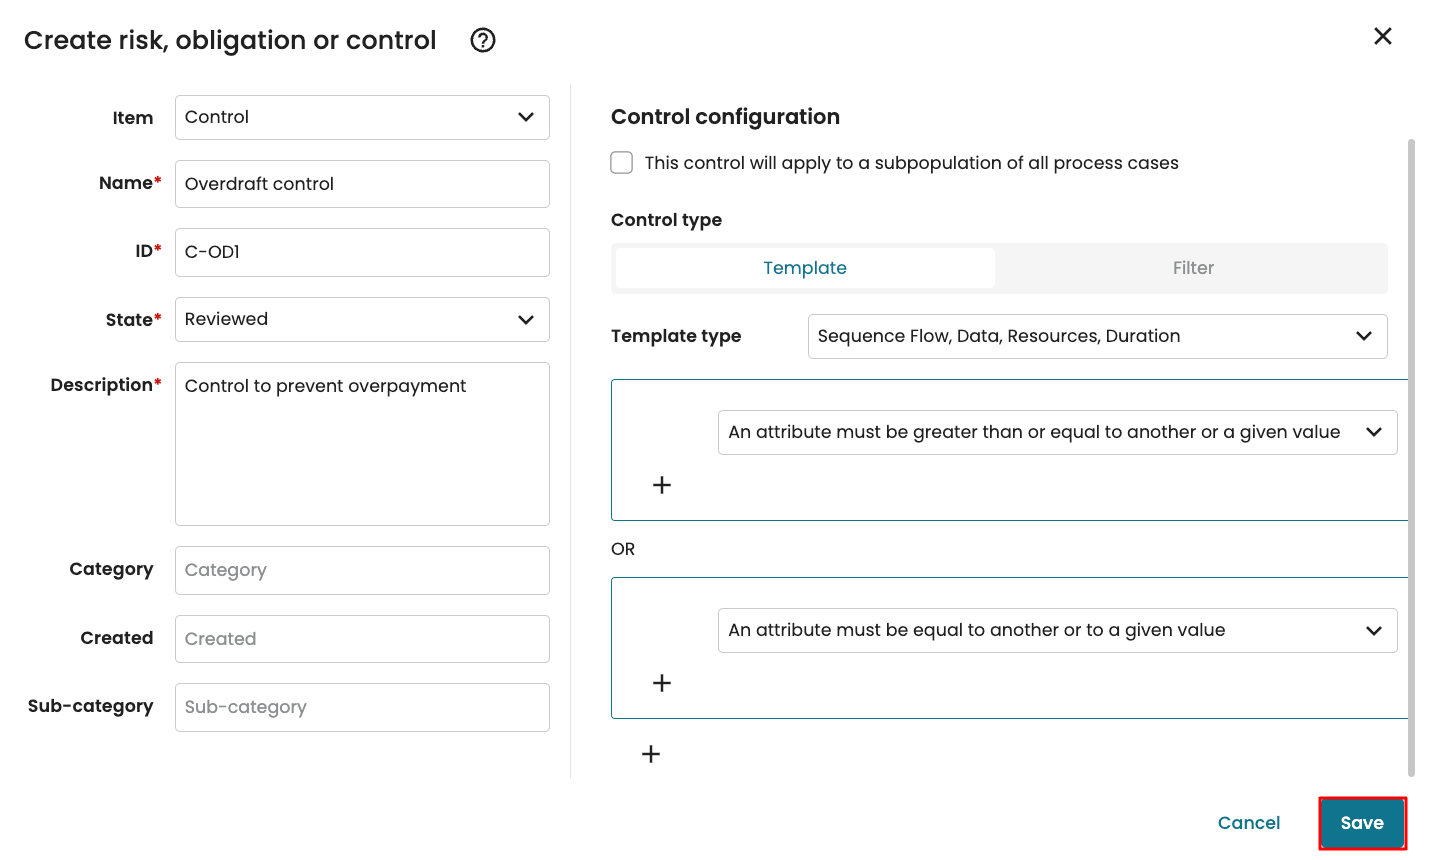1429x860 pixels.
Task: Open the Template type dropdown
Action: 1097,336
